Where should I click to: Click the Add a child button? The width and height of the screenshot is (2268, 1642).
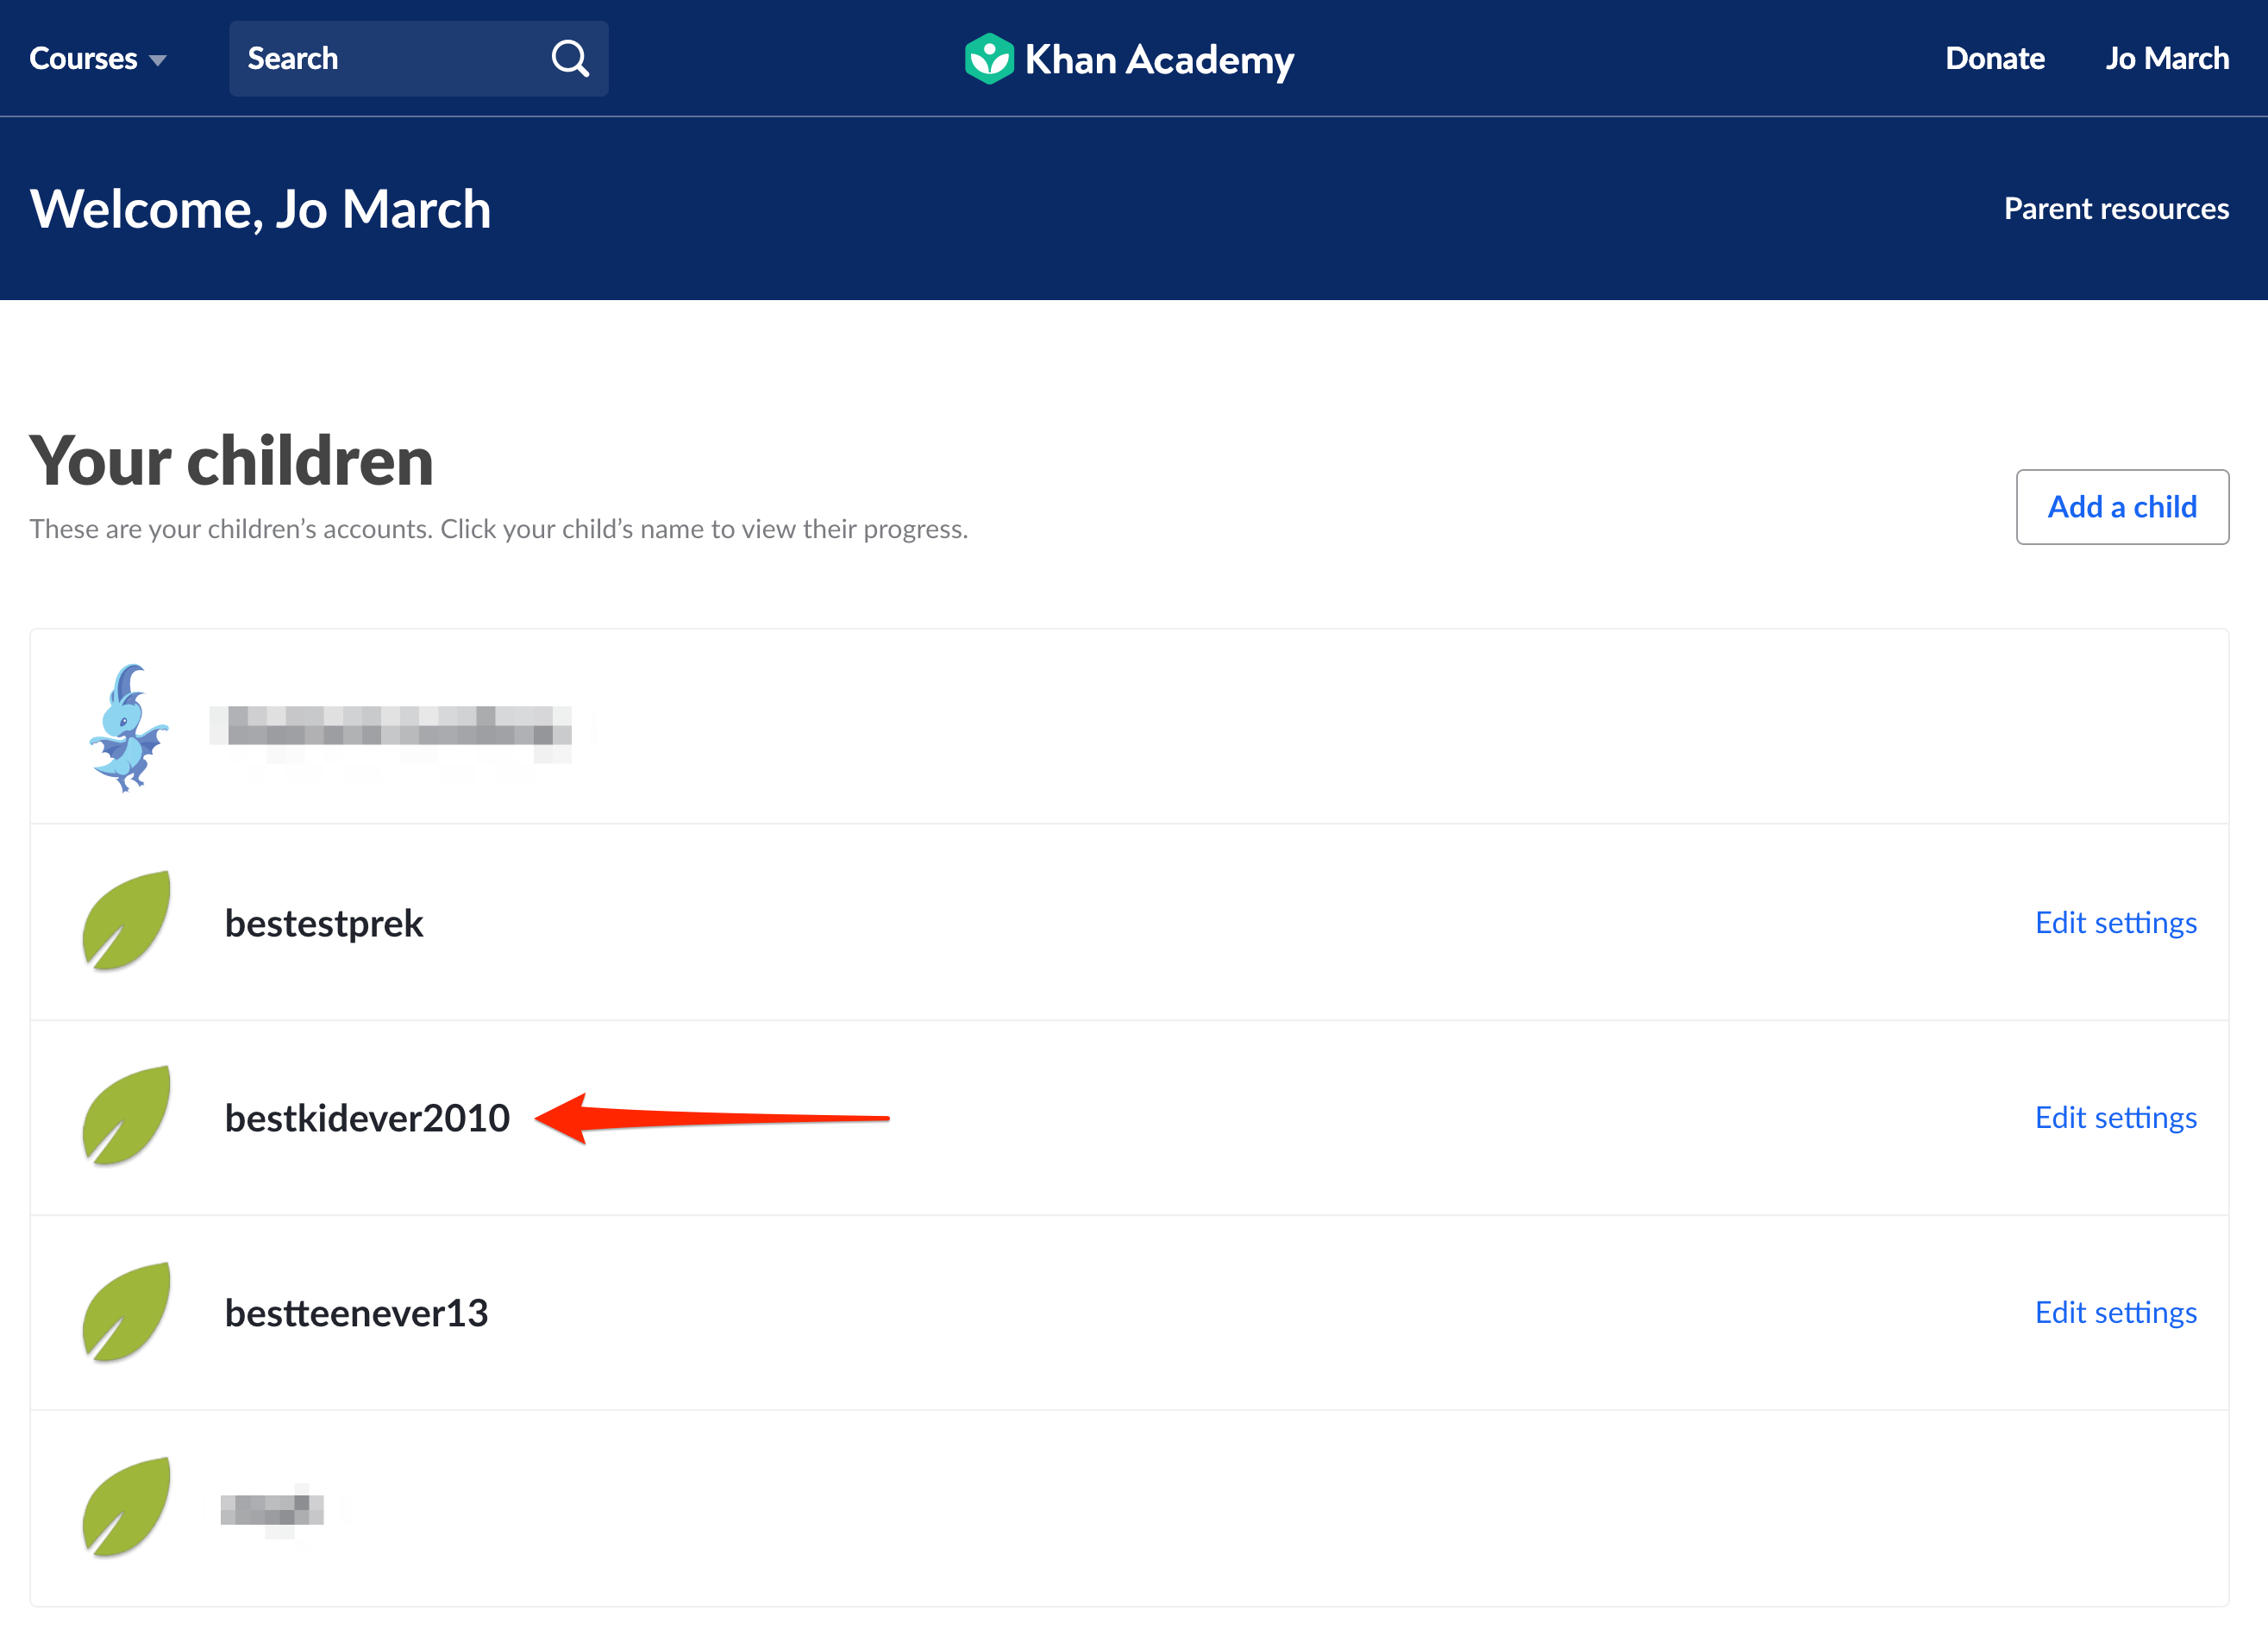point(2122,507)
